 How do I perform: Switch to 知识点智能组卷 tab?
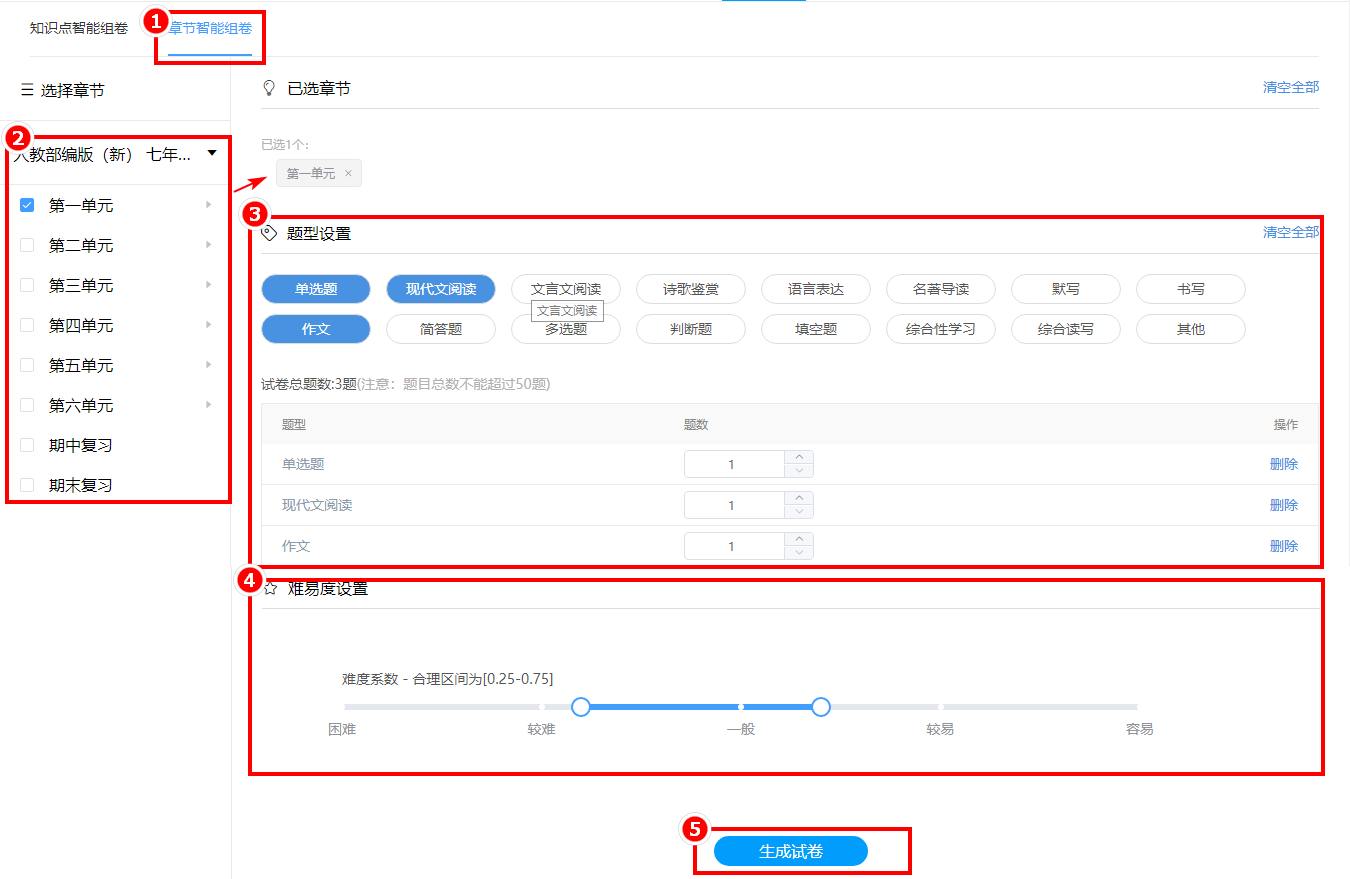79,28
